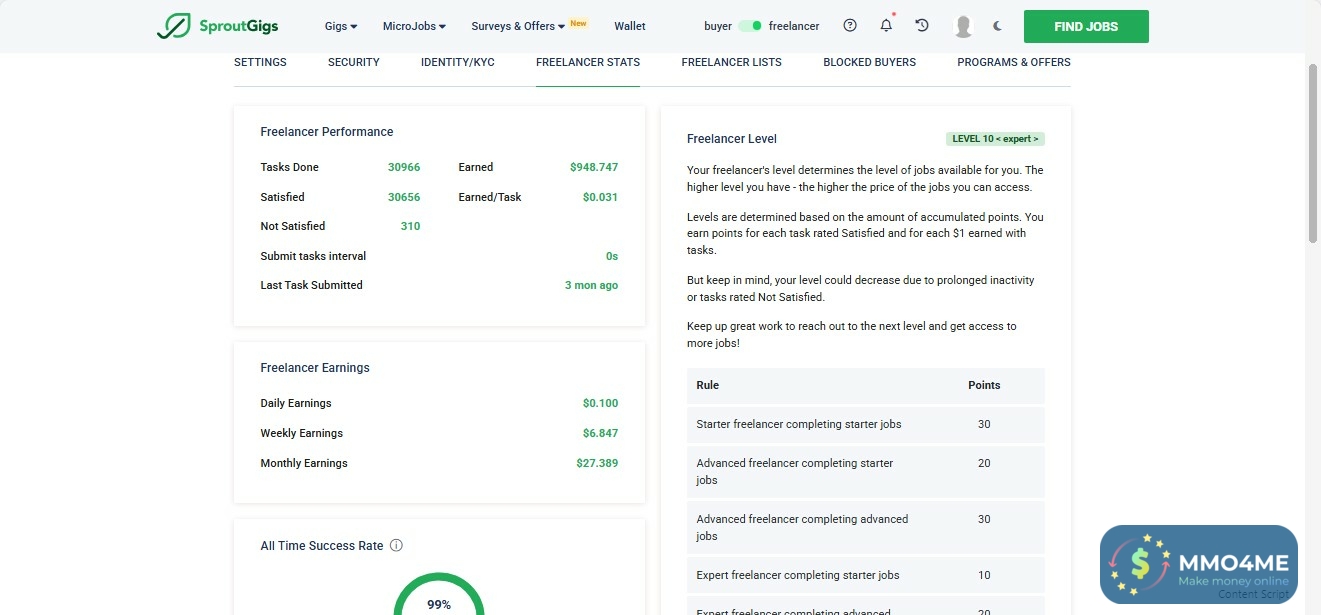This screenshot has width=1321, height=615.
Task: Switch to the Security tab
Action: [x=354, y=62]
